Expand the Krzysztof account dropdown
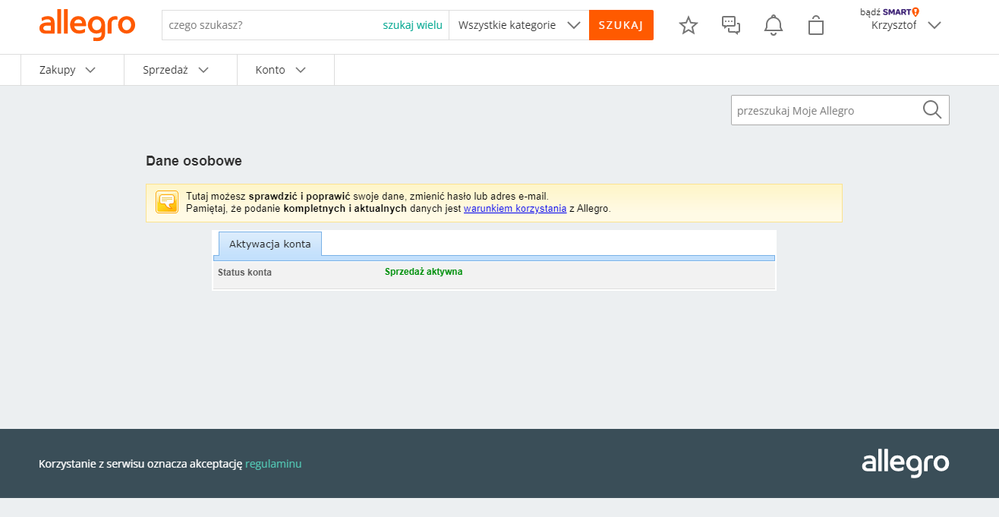 pos(905,25)
